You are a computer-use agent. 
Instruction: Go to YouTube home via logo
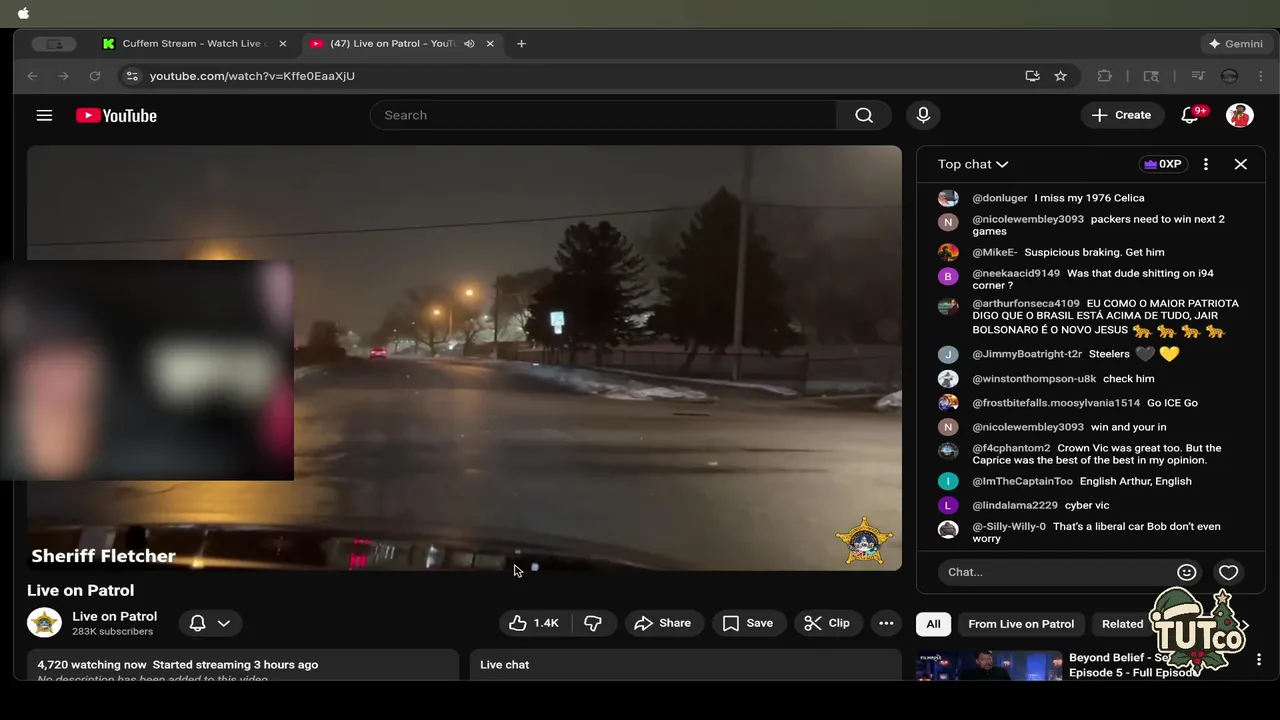pos(116,116)
